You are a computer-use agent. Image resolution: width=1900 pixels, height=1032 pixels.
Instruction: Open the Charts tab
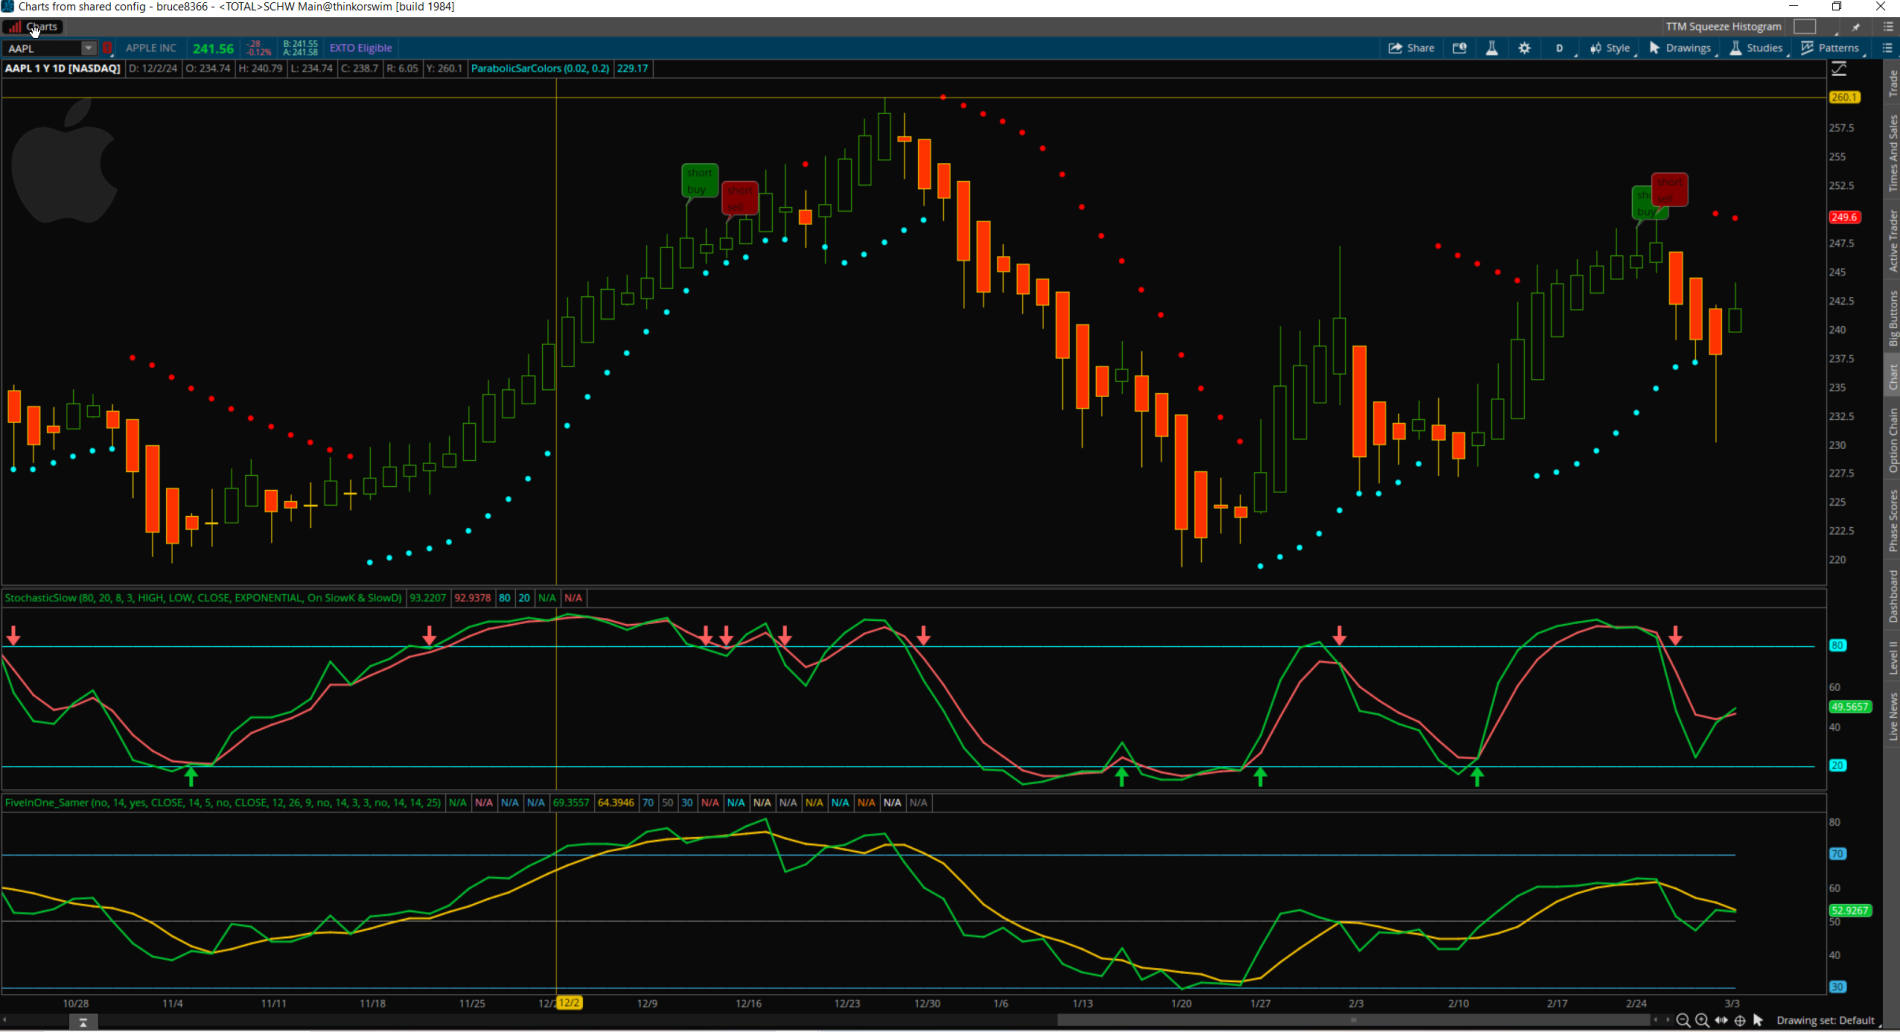pos(34,27)
